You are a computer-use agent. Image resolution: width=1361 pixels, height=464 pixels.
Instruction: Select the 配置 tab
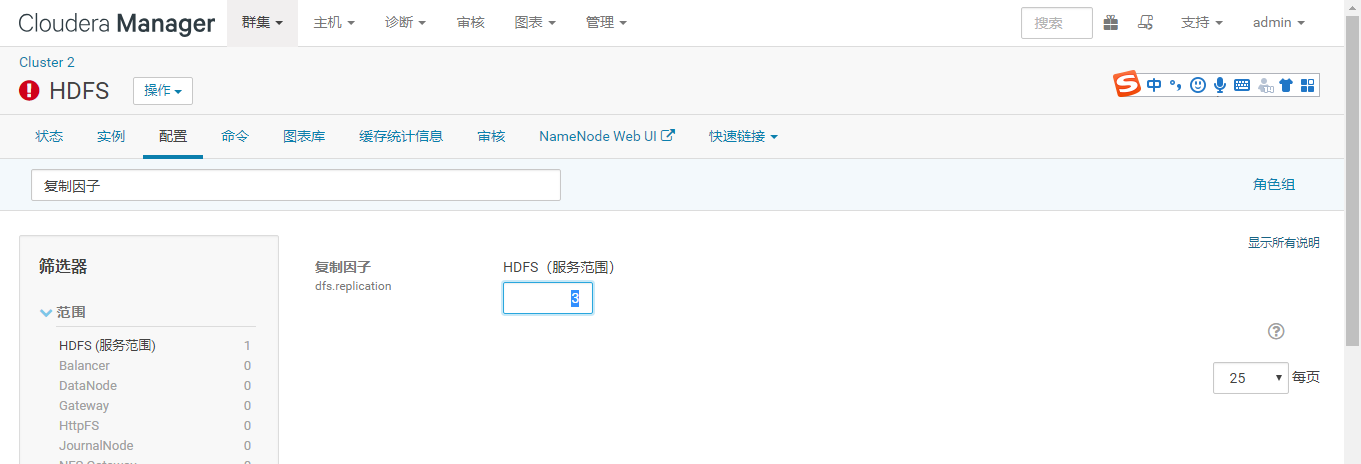[173, 136]
